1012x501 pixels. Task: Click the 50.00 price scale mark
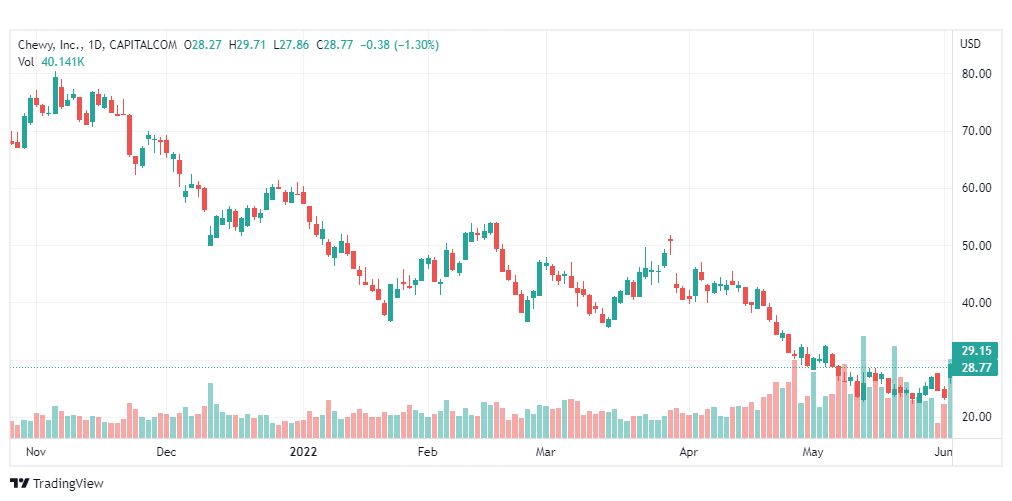(975, 245)
